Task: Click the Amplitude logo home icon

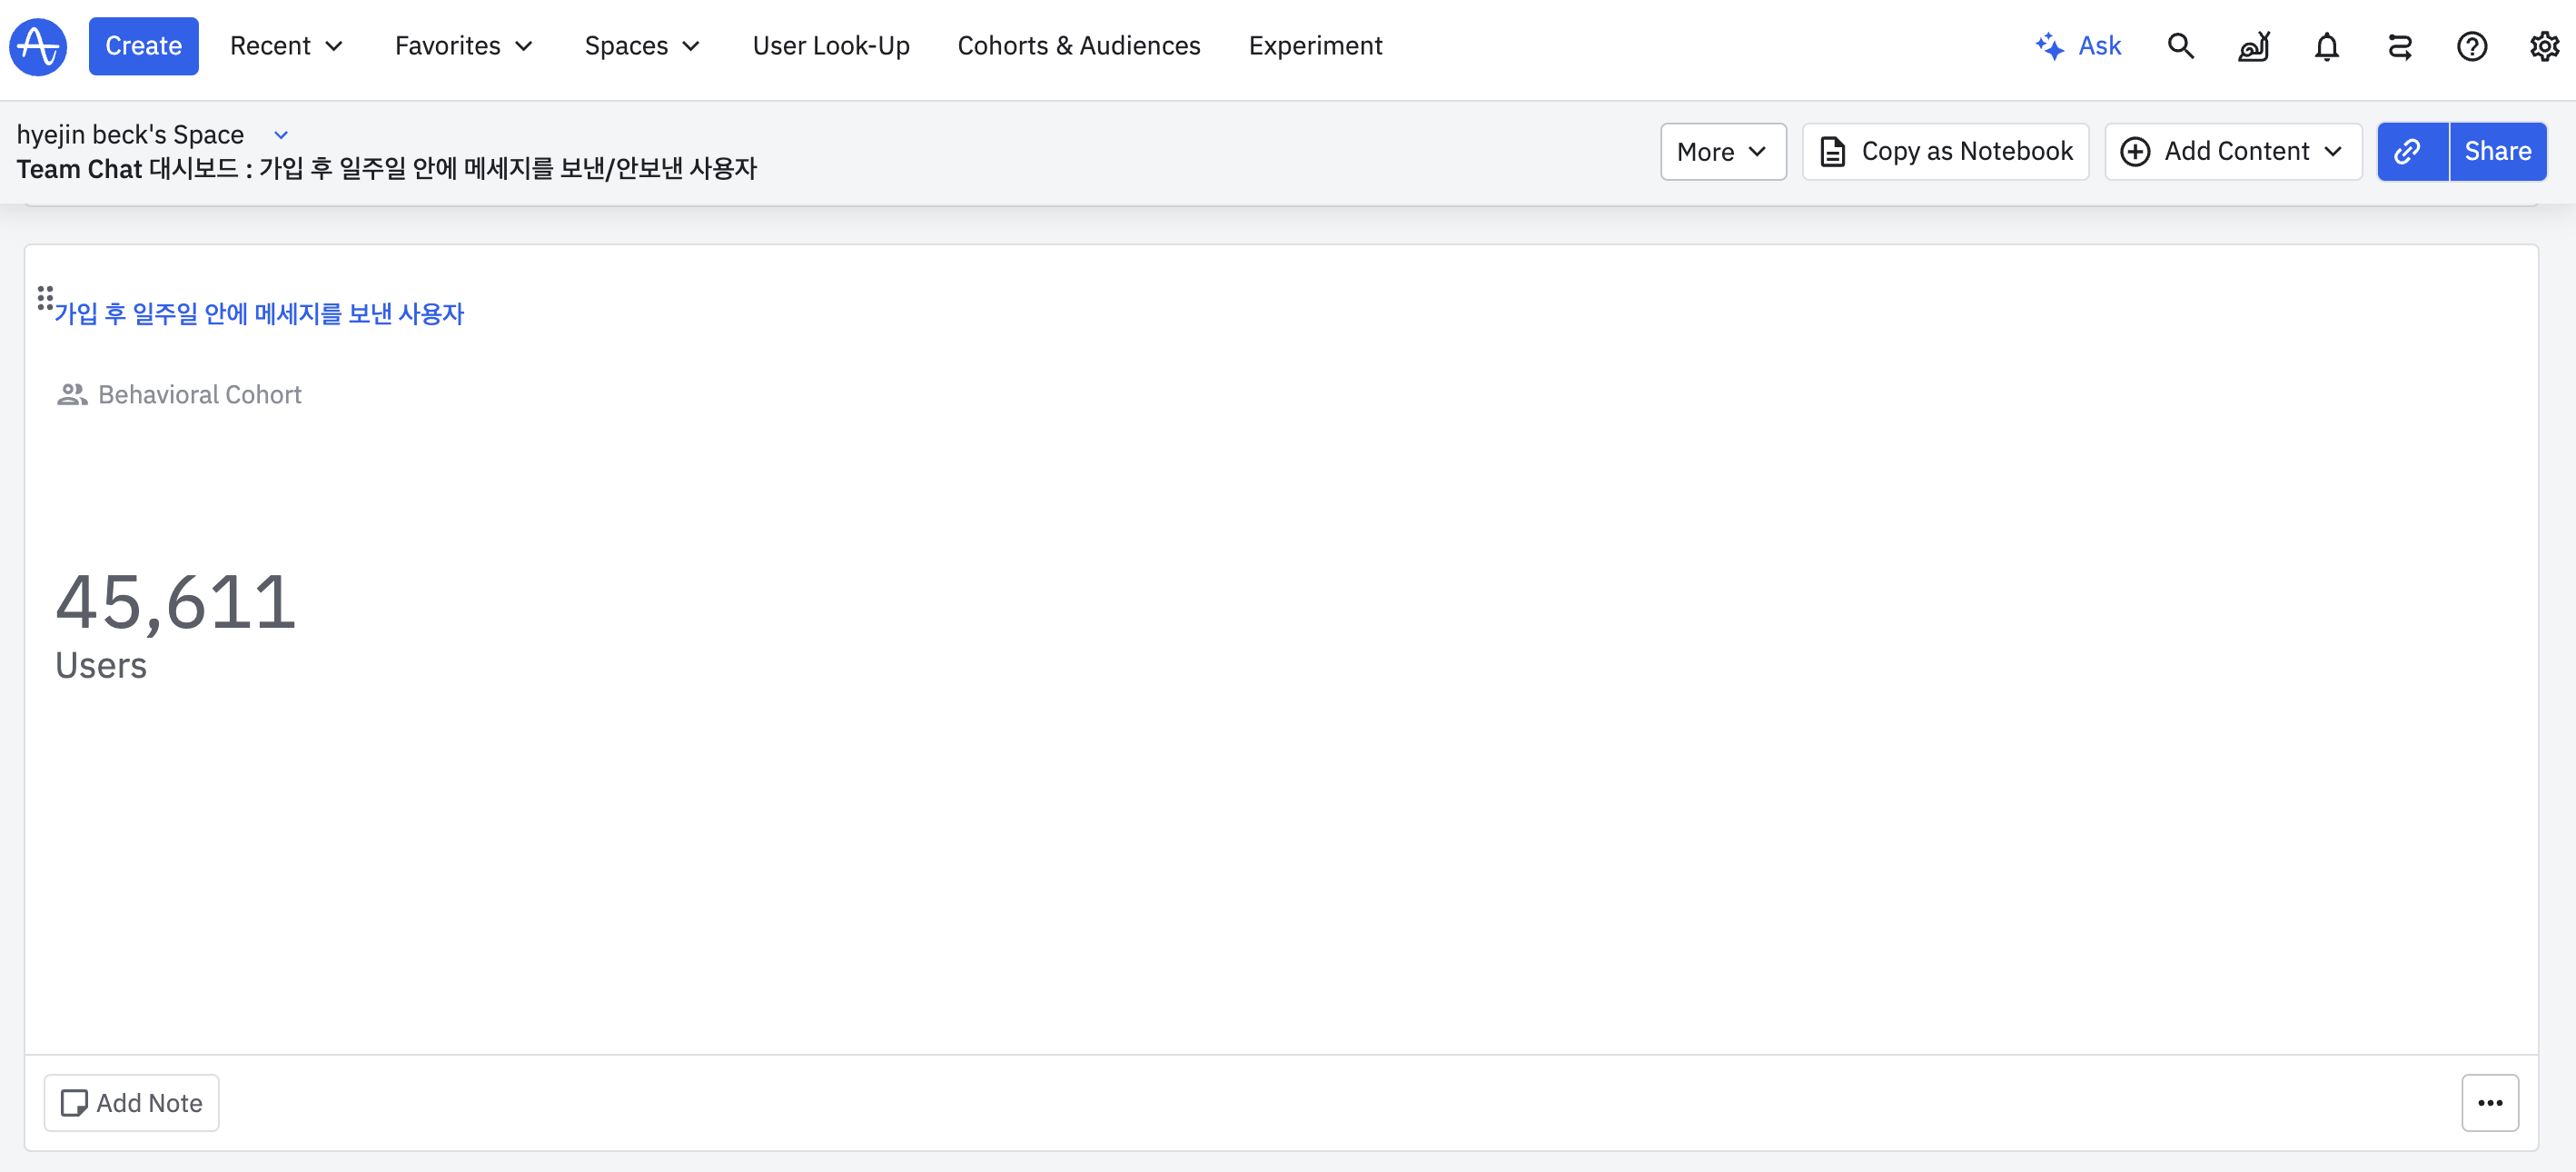Action: (x=38, y=46)
